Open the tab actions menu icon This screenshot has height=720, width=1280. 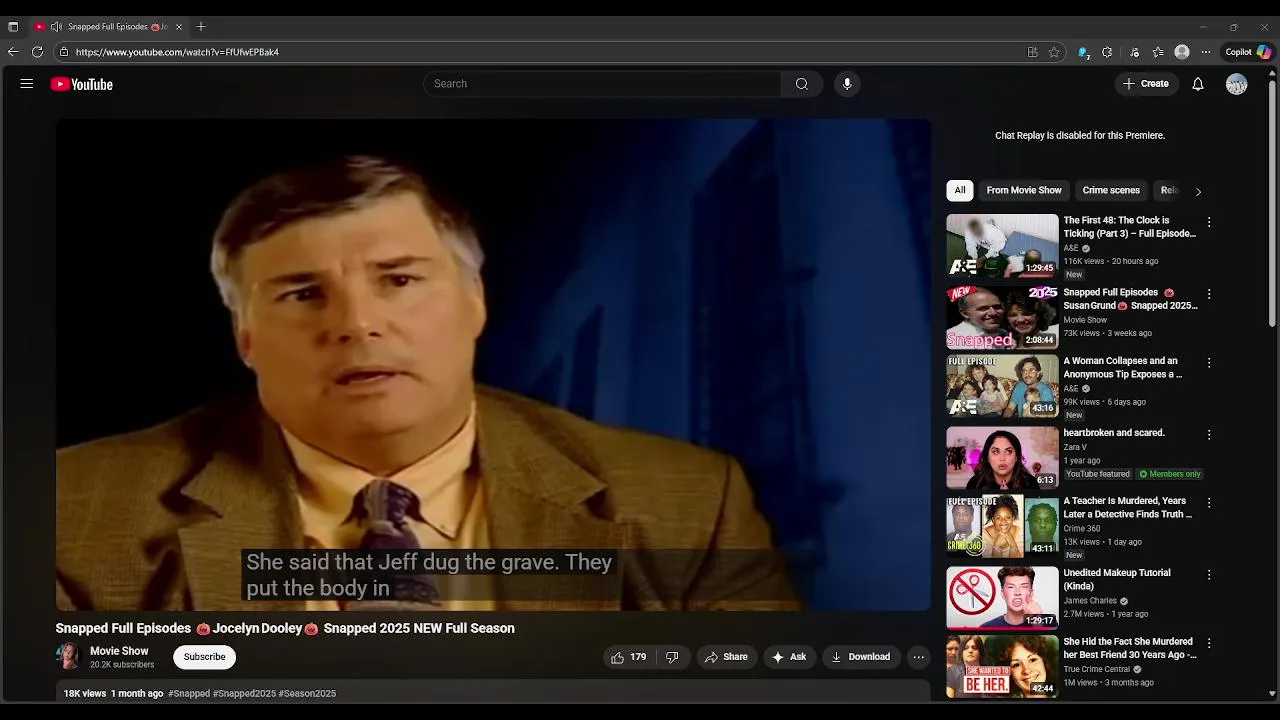point(13,27)
